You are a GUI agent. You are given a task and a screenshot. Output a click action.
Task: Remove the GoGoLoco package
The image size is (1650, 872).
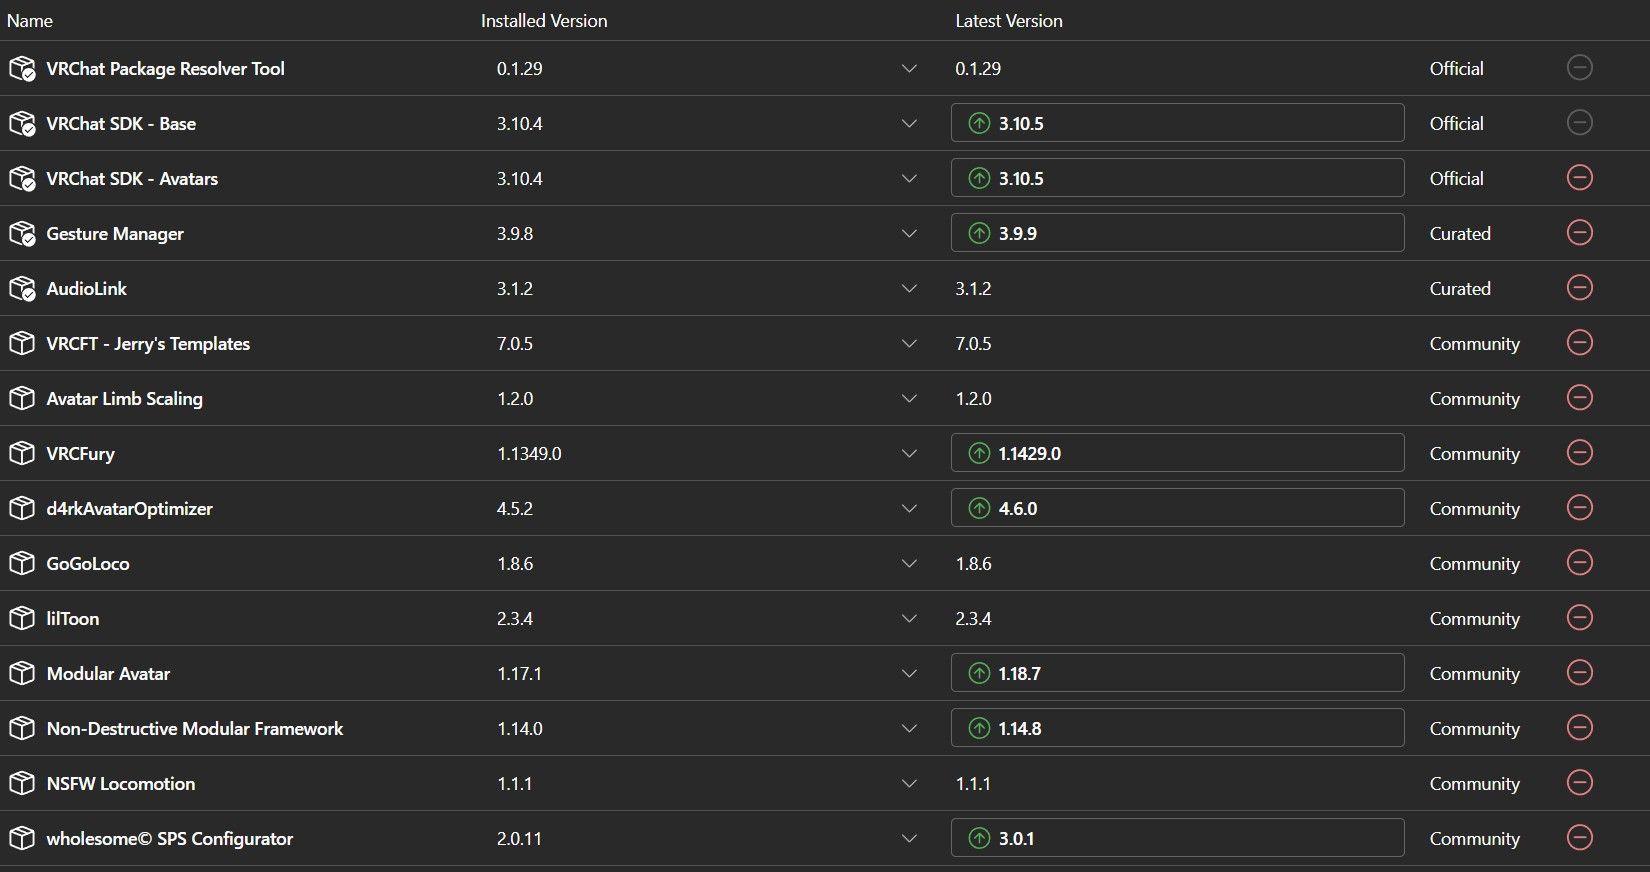click(x=1579, y=563)
